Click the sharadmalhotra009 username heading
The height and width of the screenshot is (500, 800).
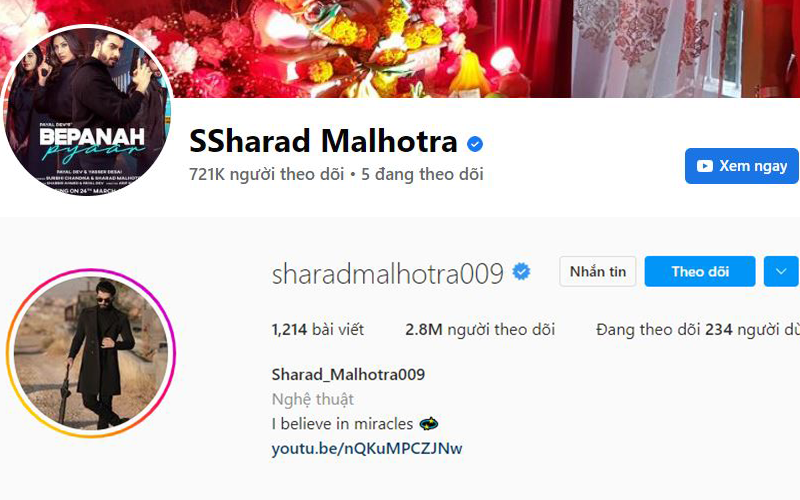[x=388, y=273]
